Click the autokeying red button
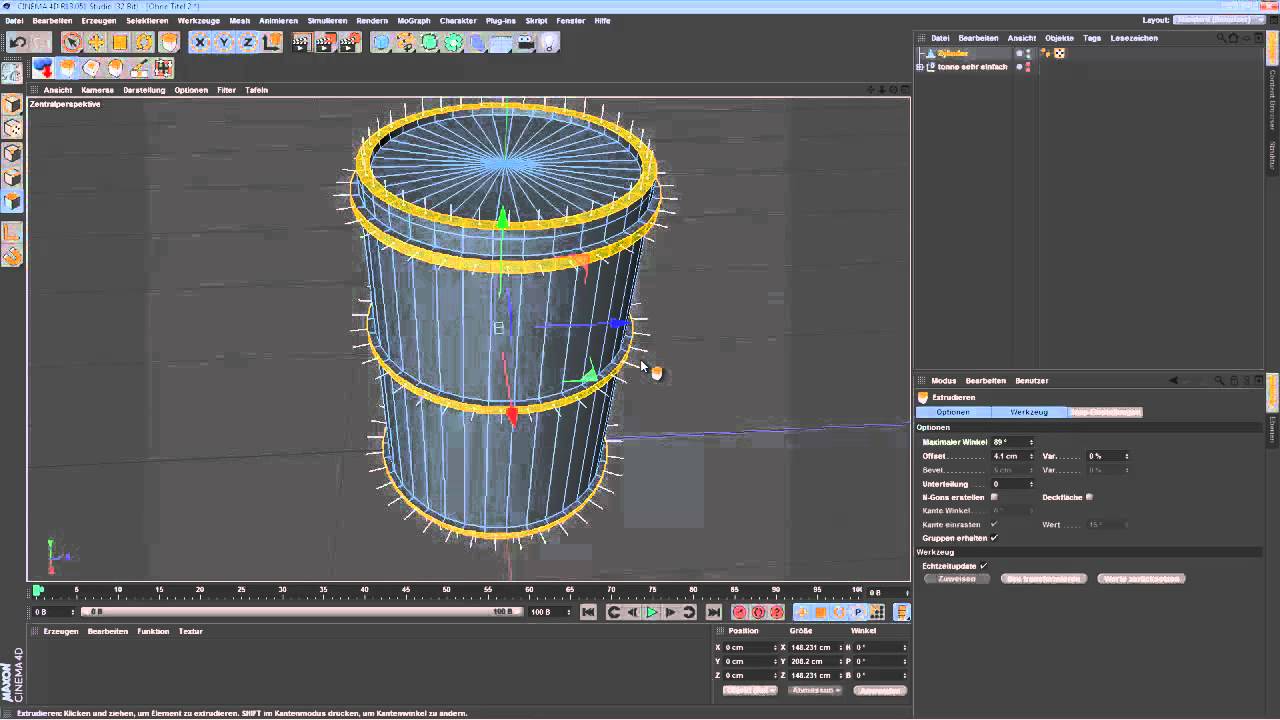Image resolution: width=1280 pixels, height=720 pixels. coord(758,612)
